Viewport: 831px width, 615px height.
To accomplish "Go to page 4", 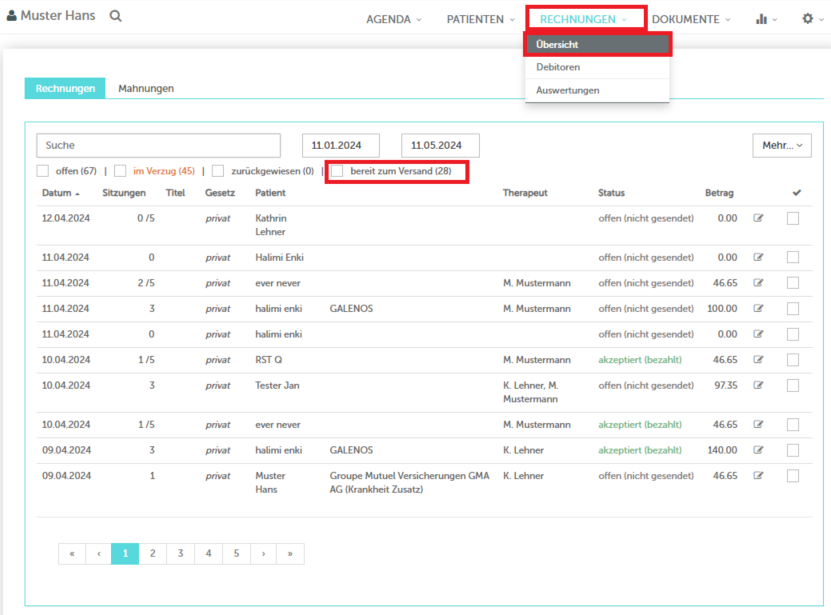I will click(209, 554).
